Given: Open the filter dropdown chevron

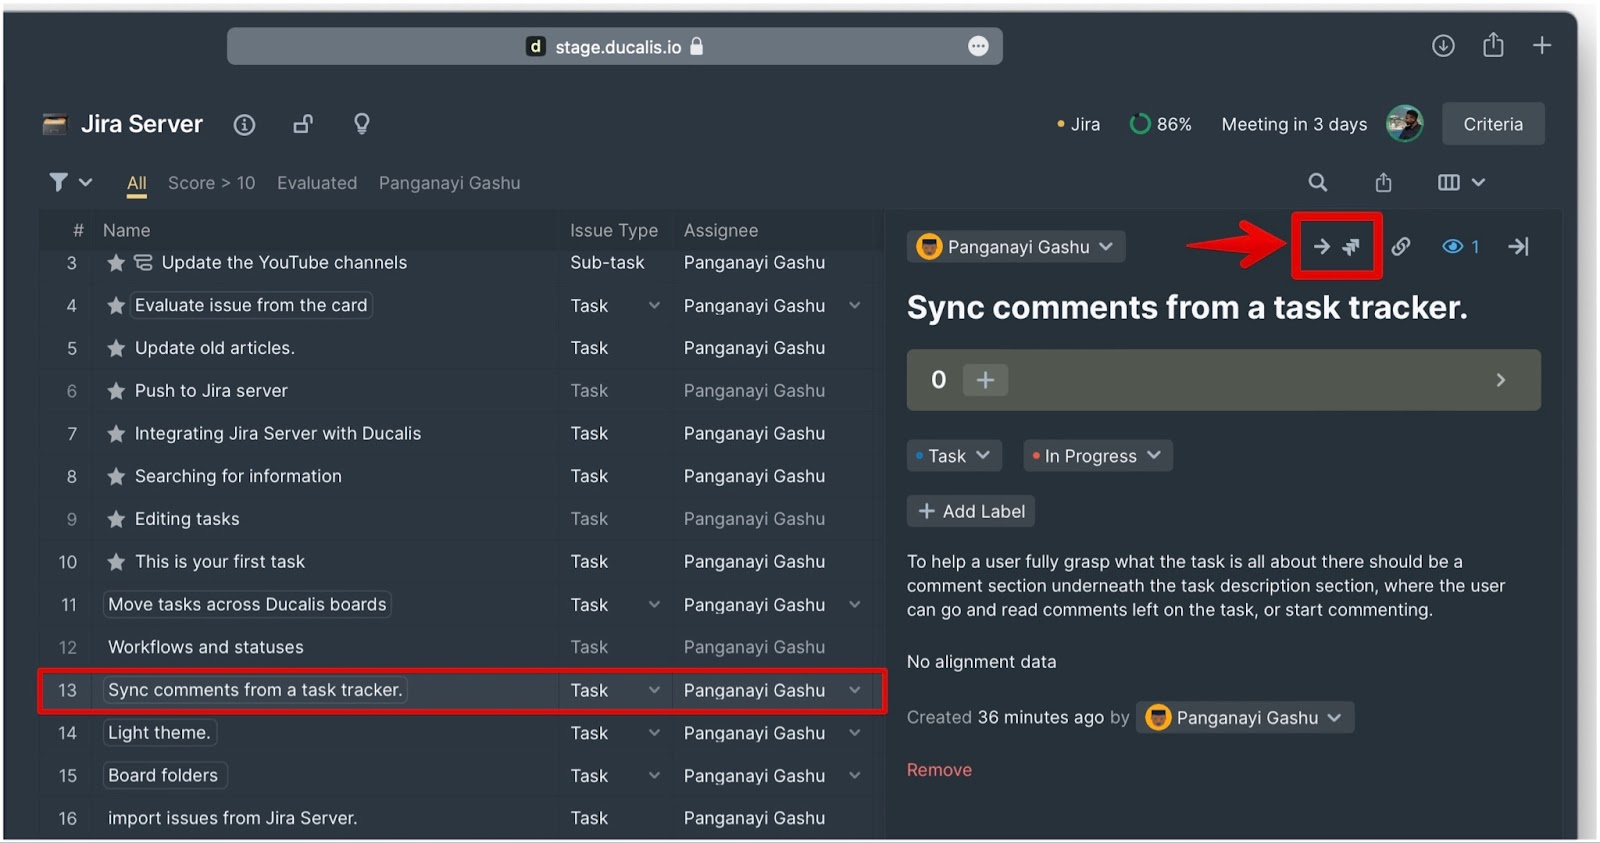Looking at the screenshot, I should click(86, 182).
